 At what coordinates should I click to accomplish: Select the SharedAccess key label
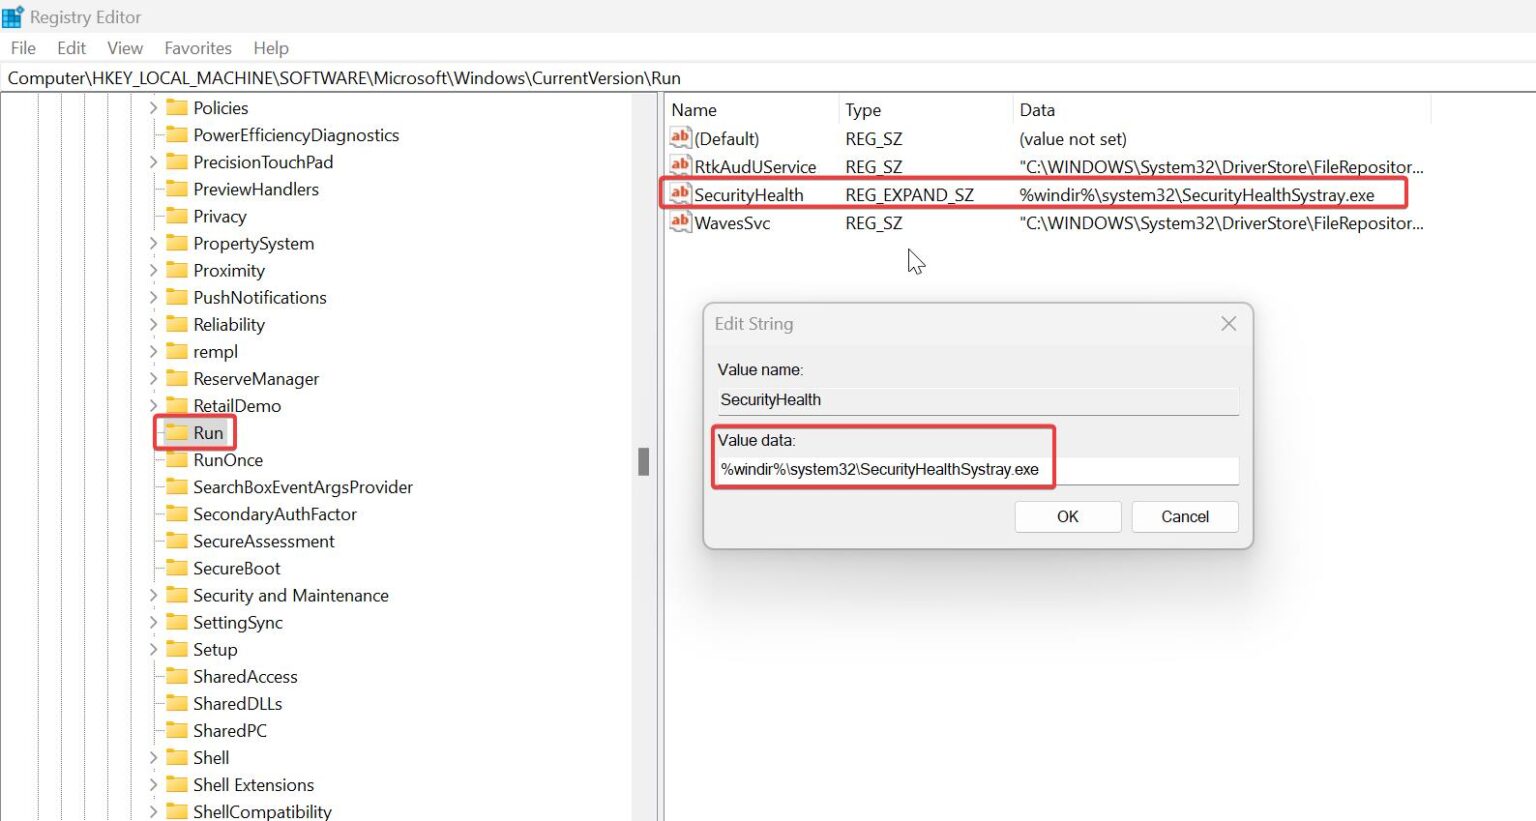click(245, 676)
